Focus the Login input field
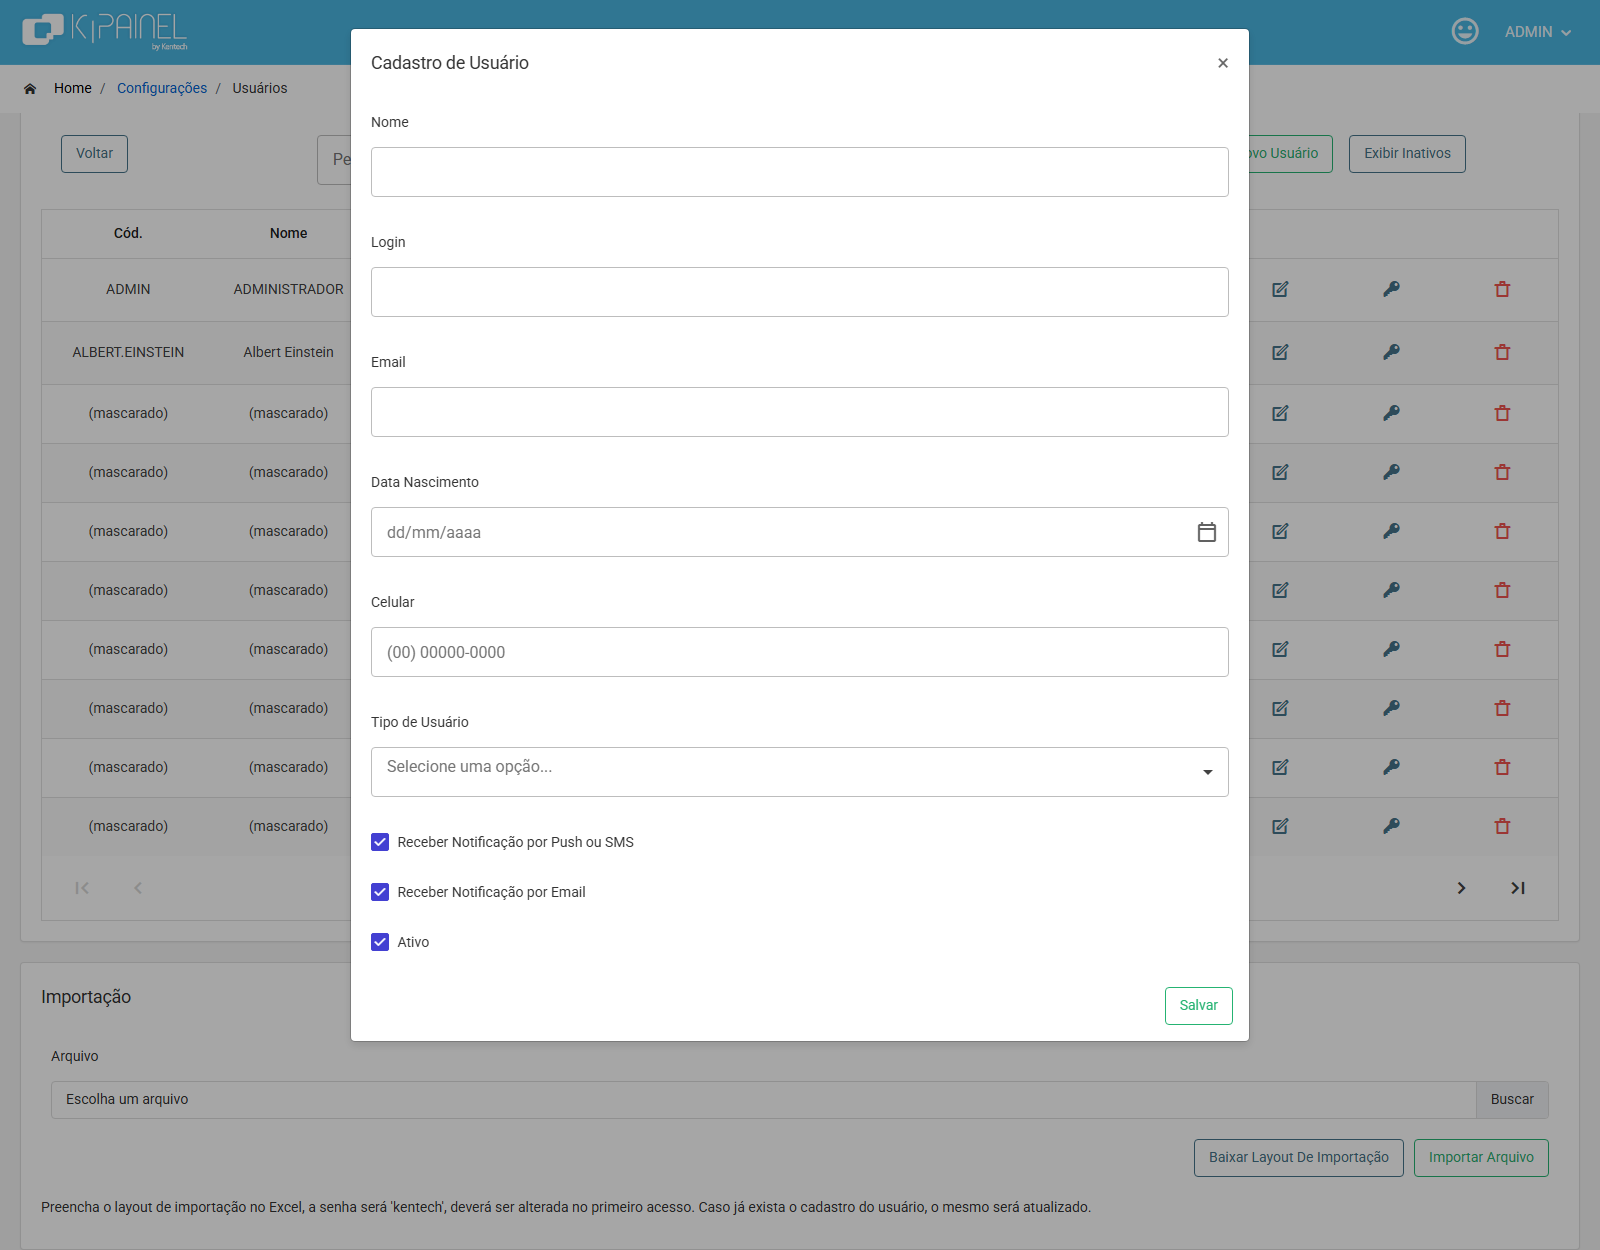Screen dimensions: 1600x1250 pos(800,292)
